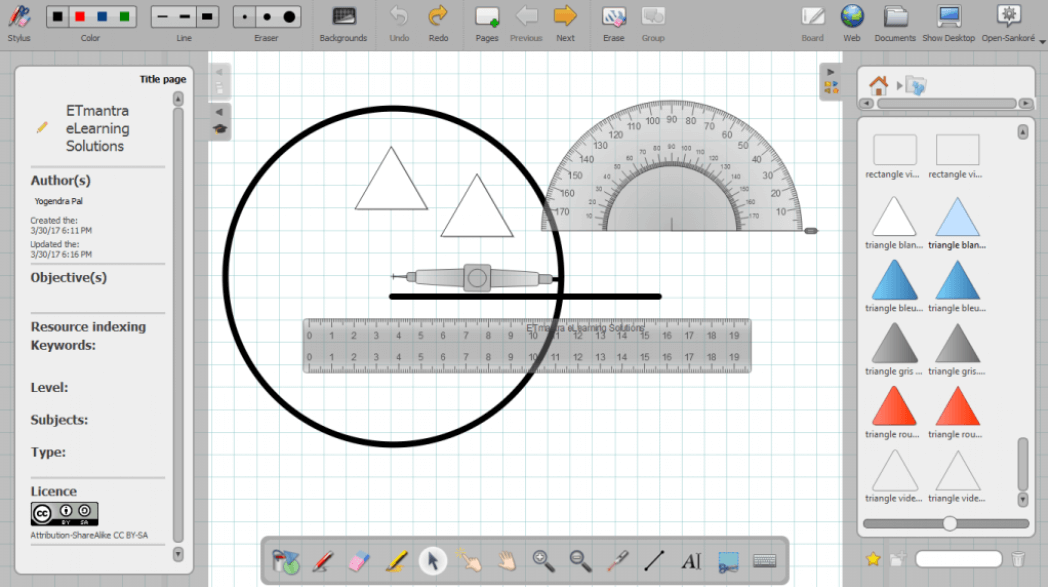Open the Pages button

[x=487, y=23]
